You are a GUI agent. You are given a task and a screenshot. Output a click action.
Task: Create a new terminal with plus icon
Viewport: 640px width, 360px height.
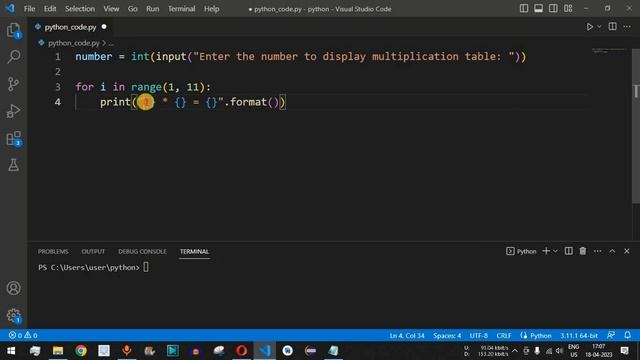click(x=546, y=251)
